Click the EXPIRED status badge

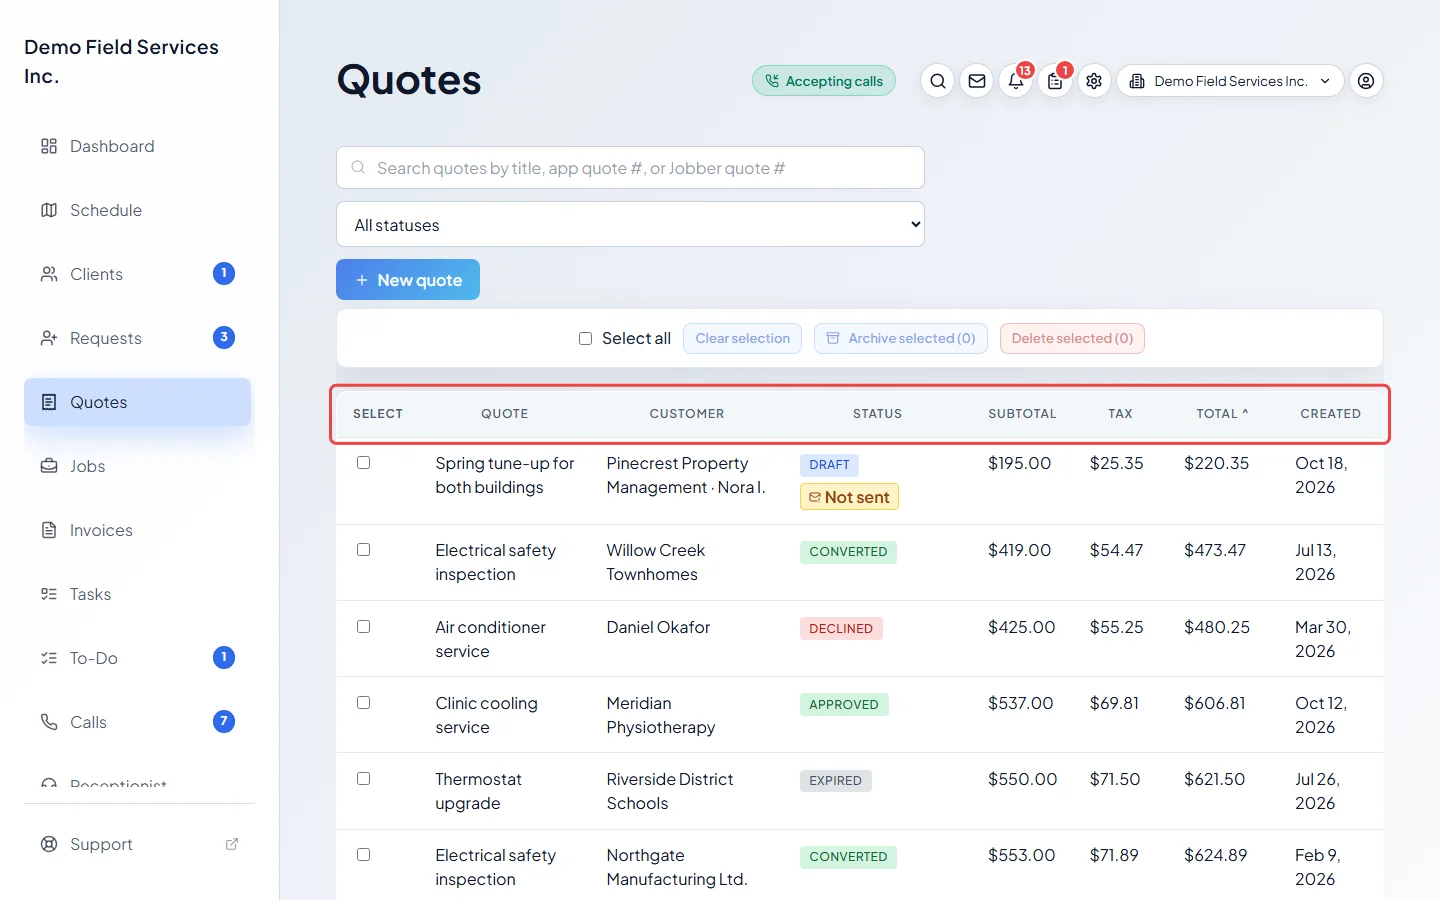tap(835, 781)
